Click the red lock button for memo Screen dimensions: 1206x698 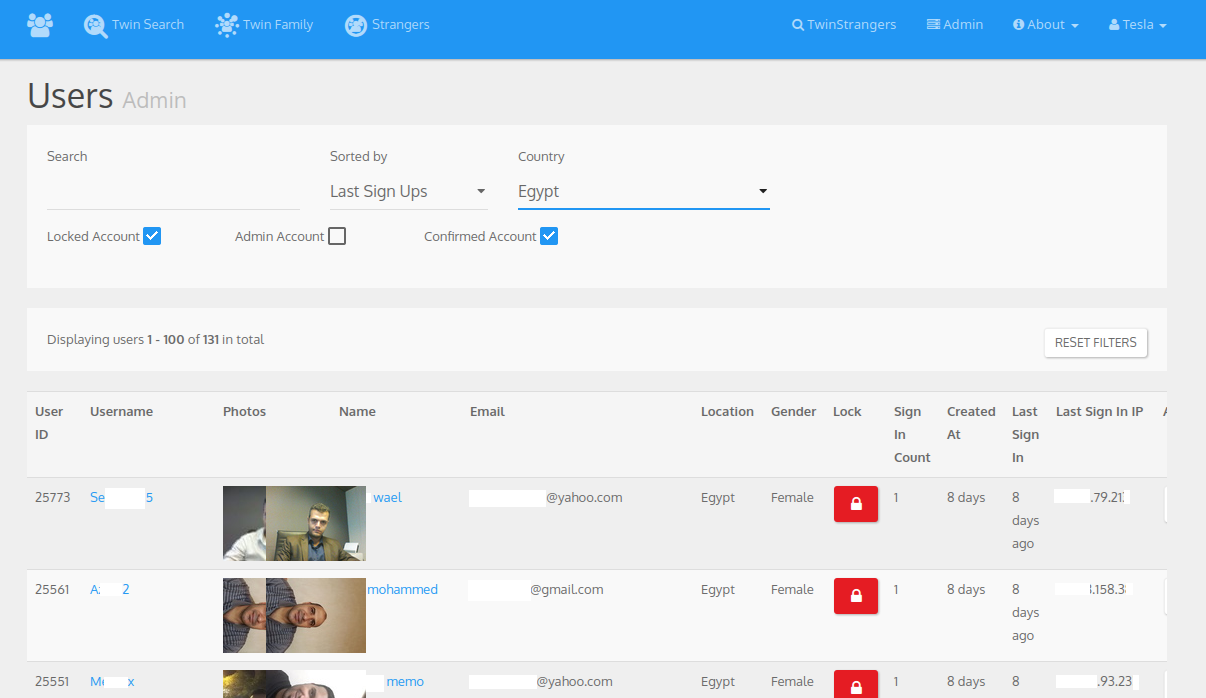click(x=856, y=684)
